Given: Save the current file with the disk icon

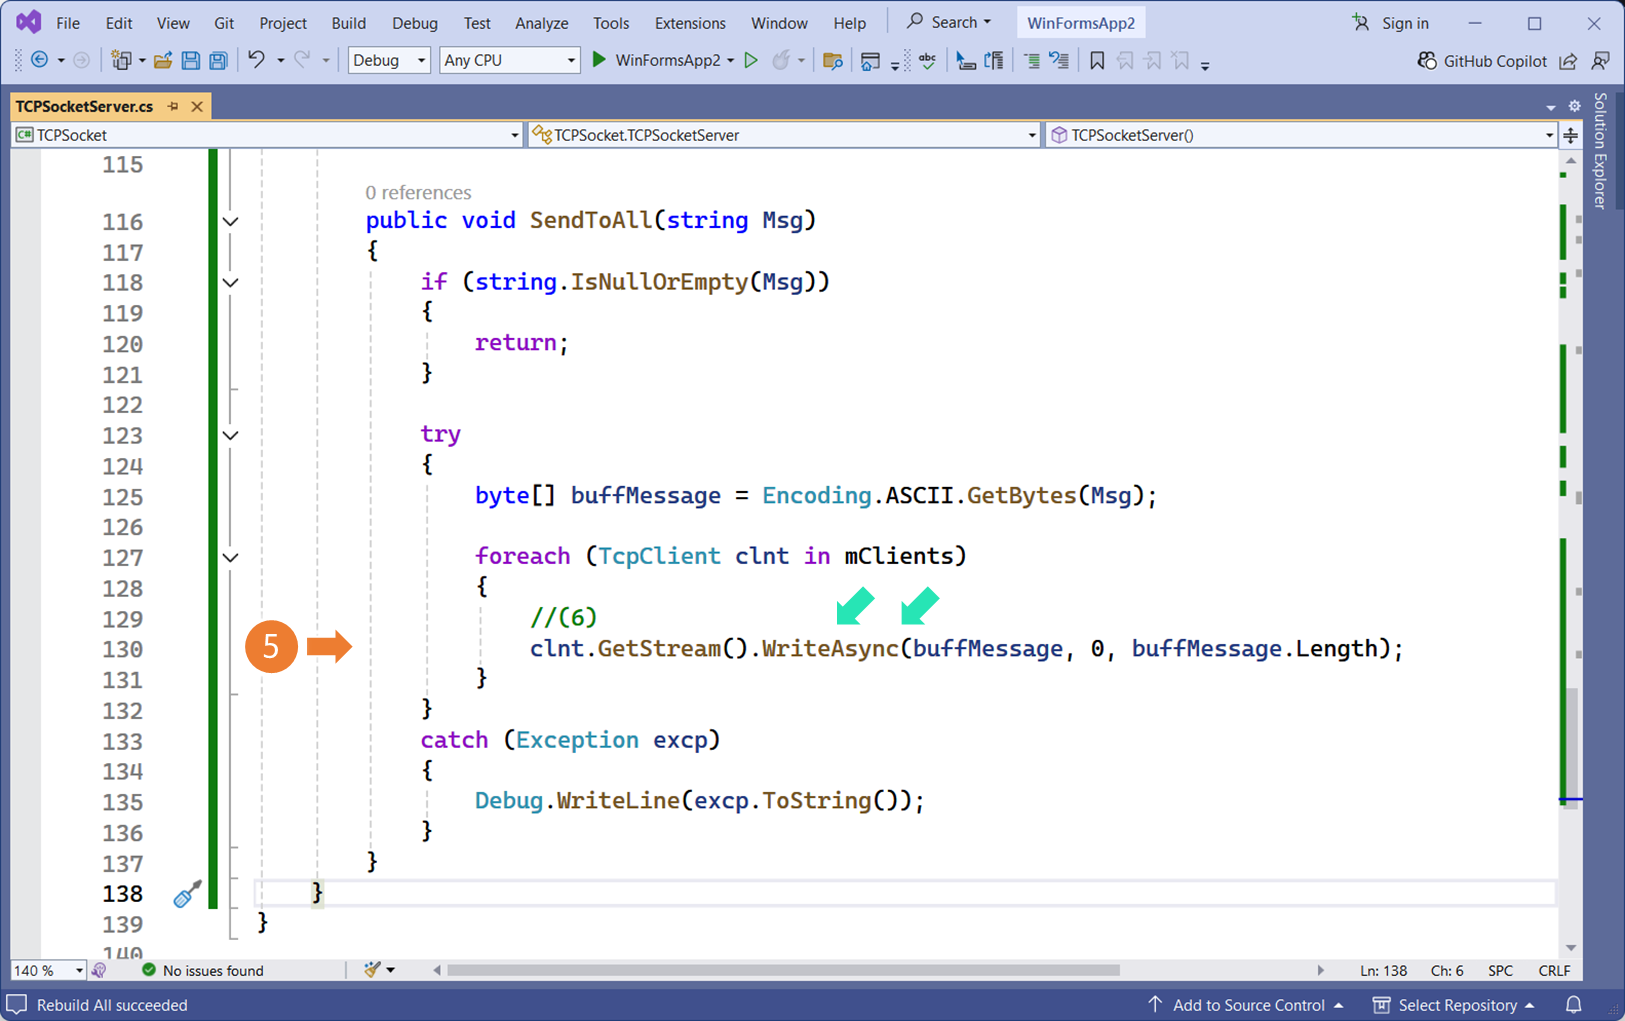Looking at the screenshot, I should 190,60.
